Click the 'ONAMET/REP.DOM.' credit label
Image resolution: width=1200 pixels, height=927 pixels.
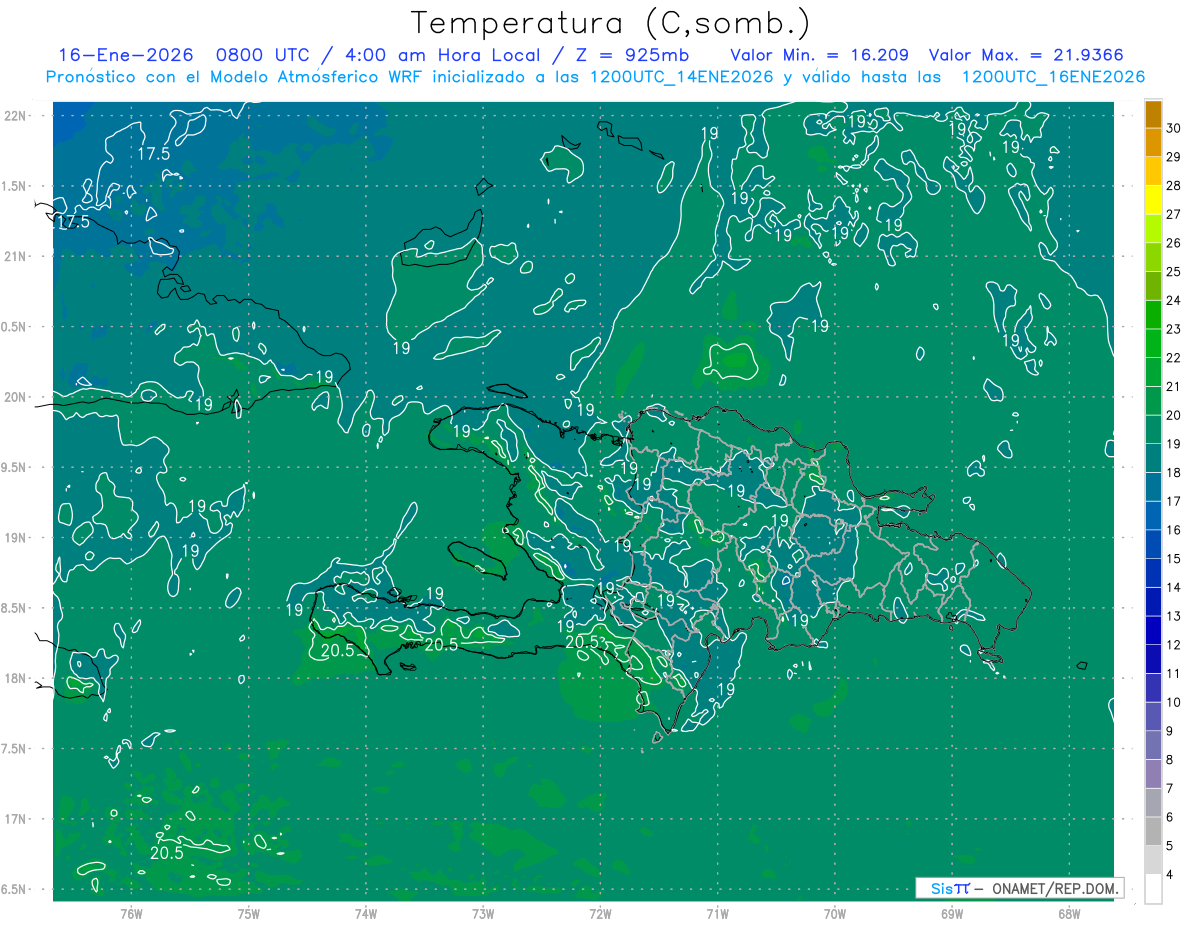(x=1055, y=888)
